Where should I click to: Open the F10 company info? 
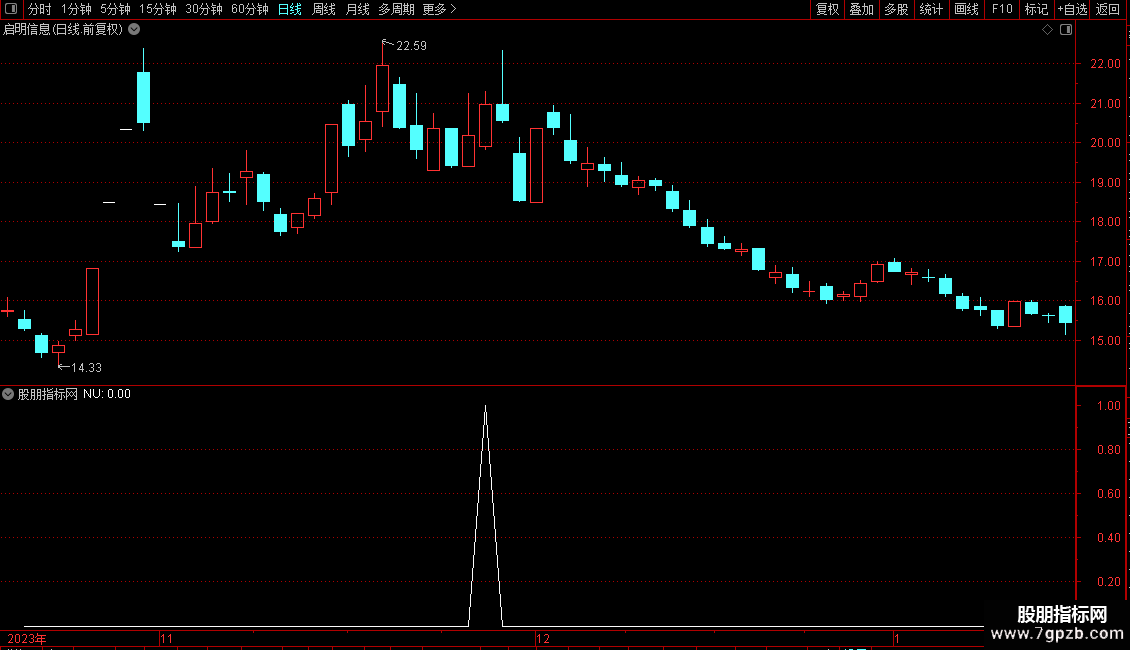(1002, 9)
